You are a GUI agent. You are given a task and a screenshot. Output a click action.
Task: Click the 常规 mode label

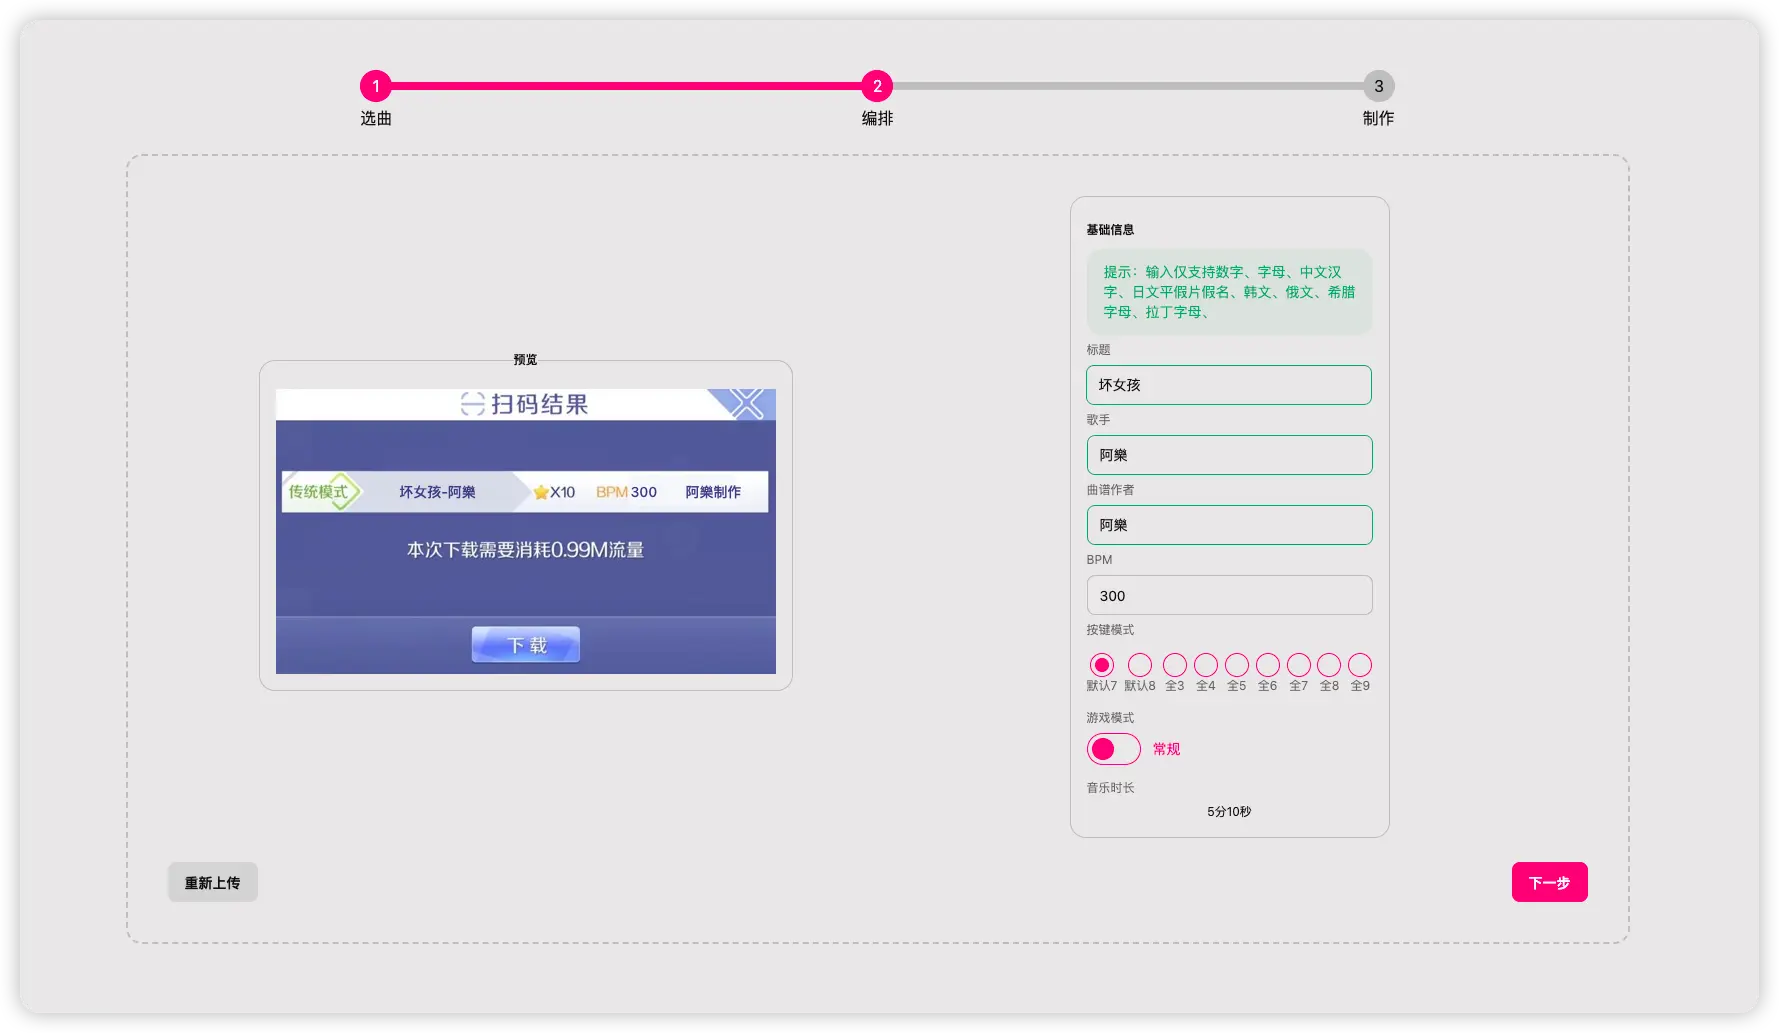pyautogui.click(x=1167, y=749)
